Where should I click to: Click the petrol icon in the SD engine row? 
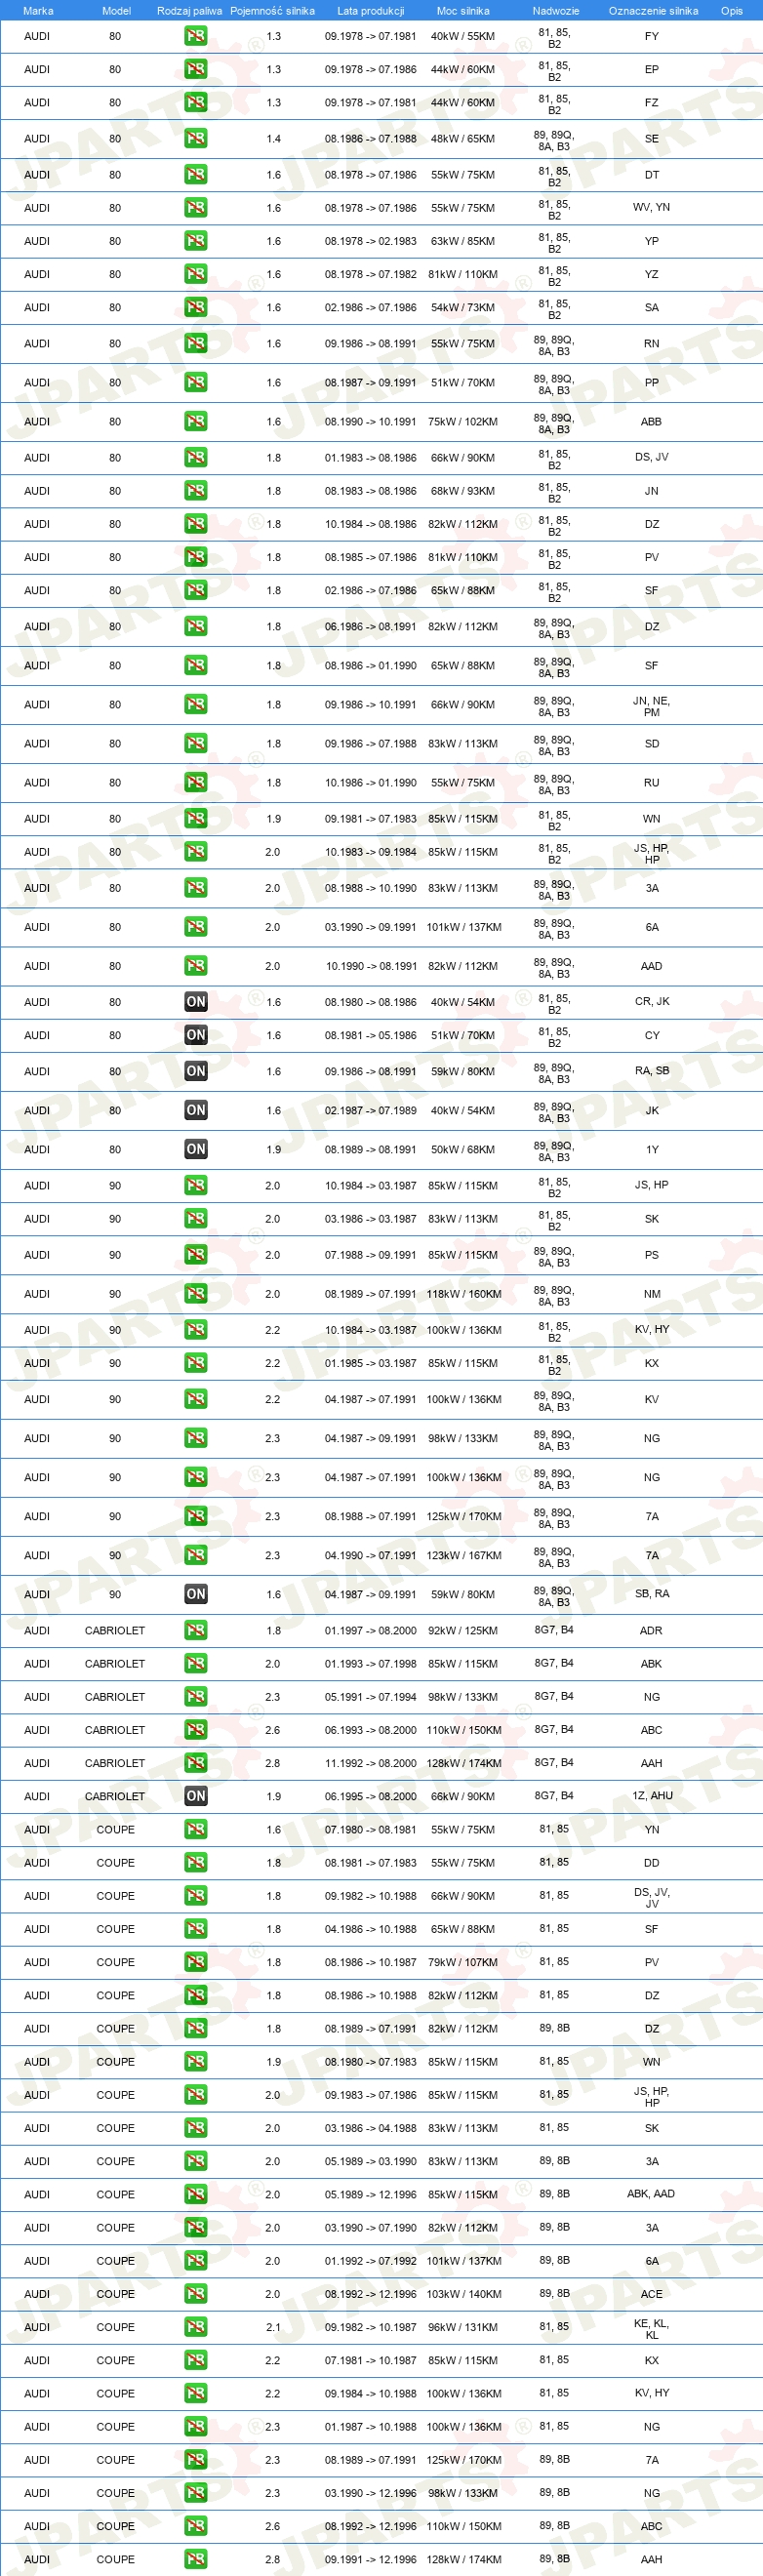coord(196,743)
